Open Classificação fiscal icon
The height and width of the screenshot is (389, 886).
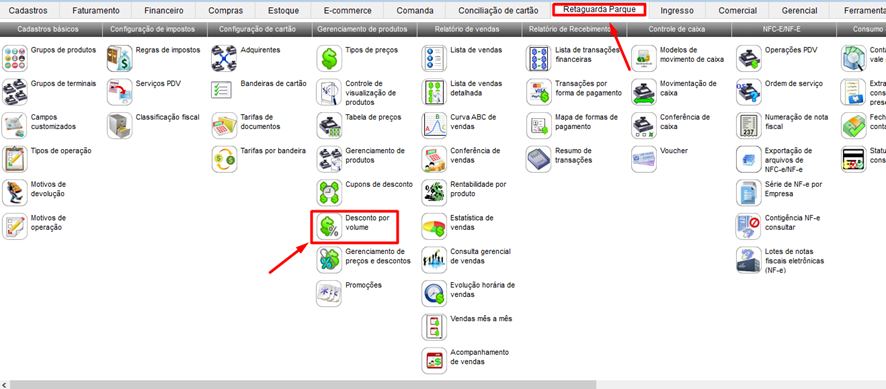[x=120, y=126]
